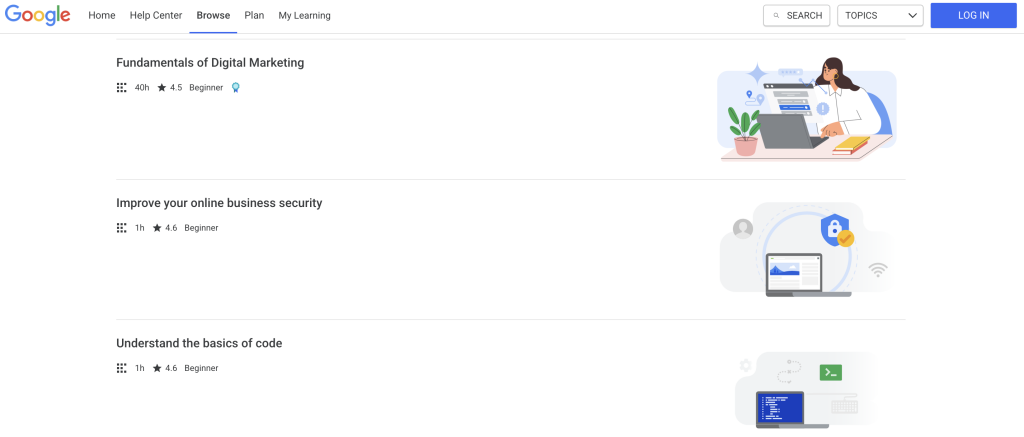The image size is (1024, 437).
Task: Click the Google logo
Action: [37, 15]
